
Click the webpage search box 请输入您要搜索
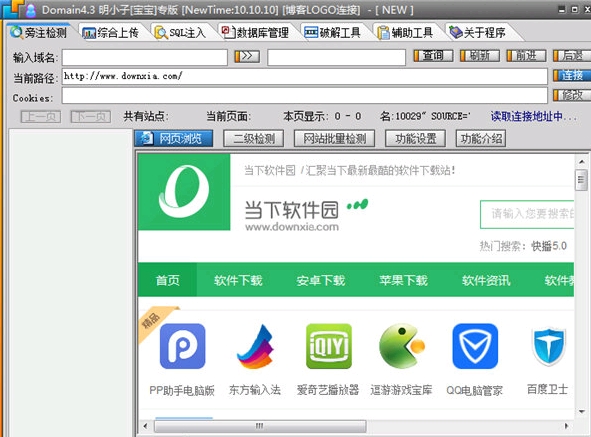tap(527, 214)
